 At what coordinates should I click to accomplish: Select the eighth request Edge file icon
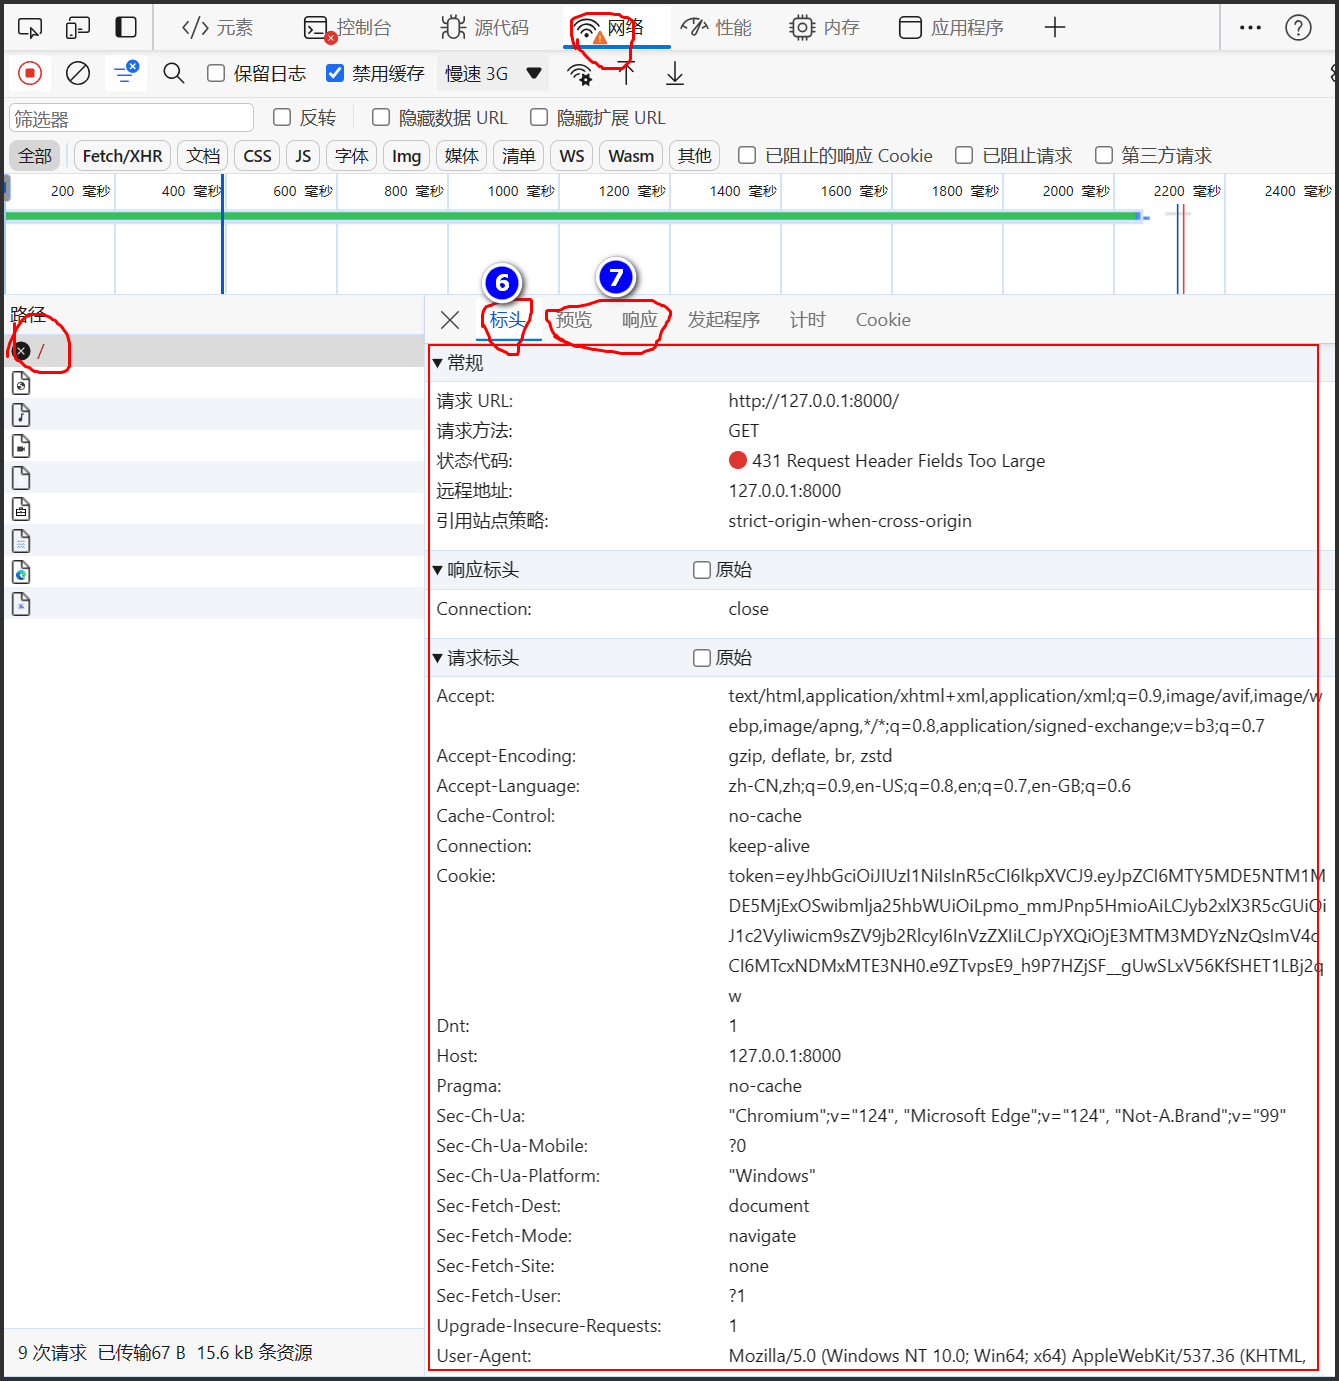[21, 572]
